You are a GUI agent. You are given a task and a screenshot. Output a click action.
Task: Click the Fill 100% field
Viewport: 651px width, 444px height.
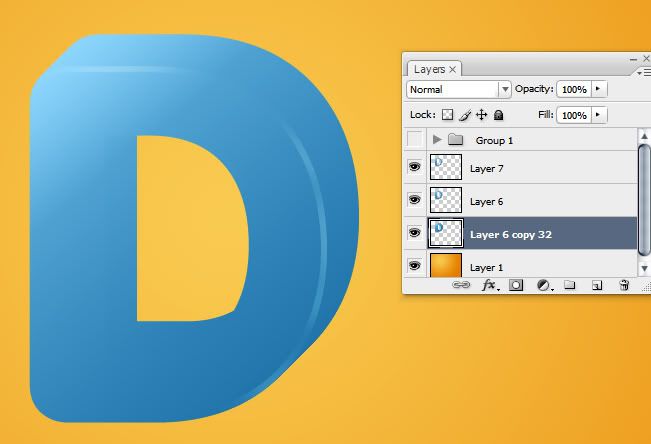click(574, 115)
